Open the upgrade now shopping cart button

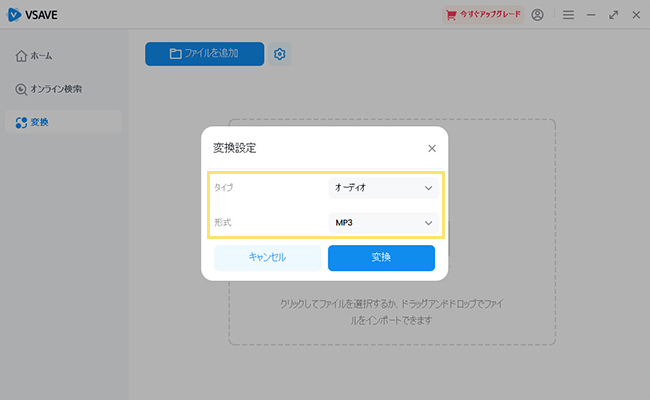pos(483,15)
